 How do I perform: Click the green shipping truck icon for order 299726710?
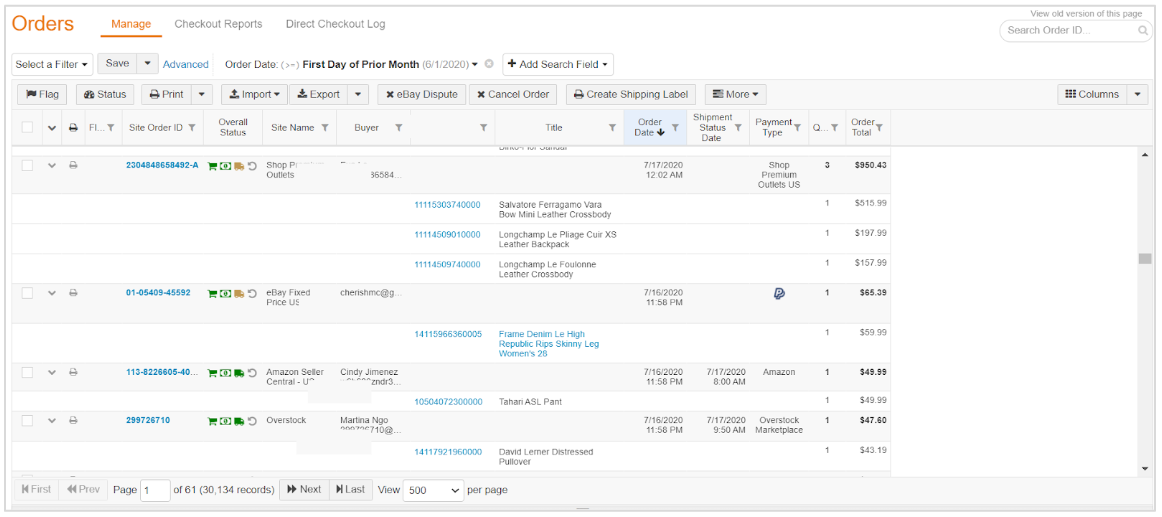[x=239, y=421]
